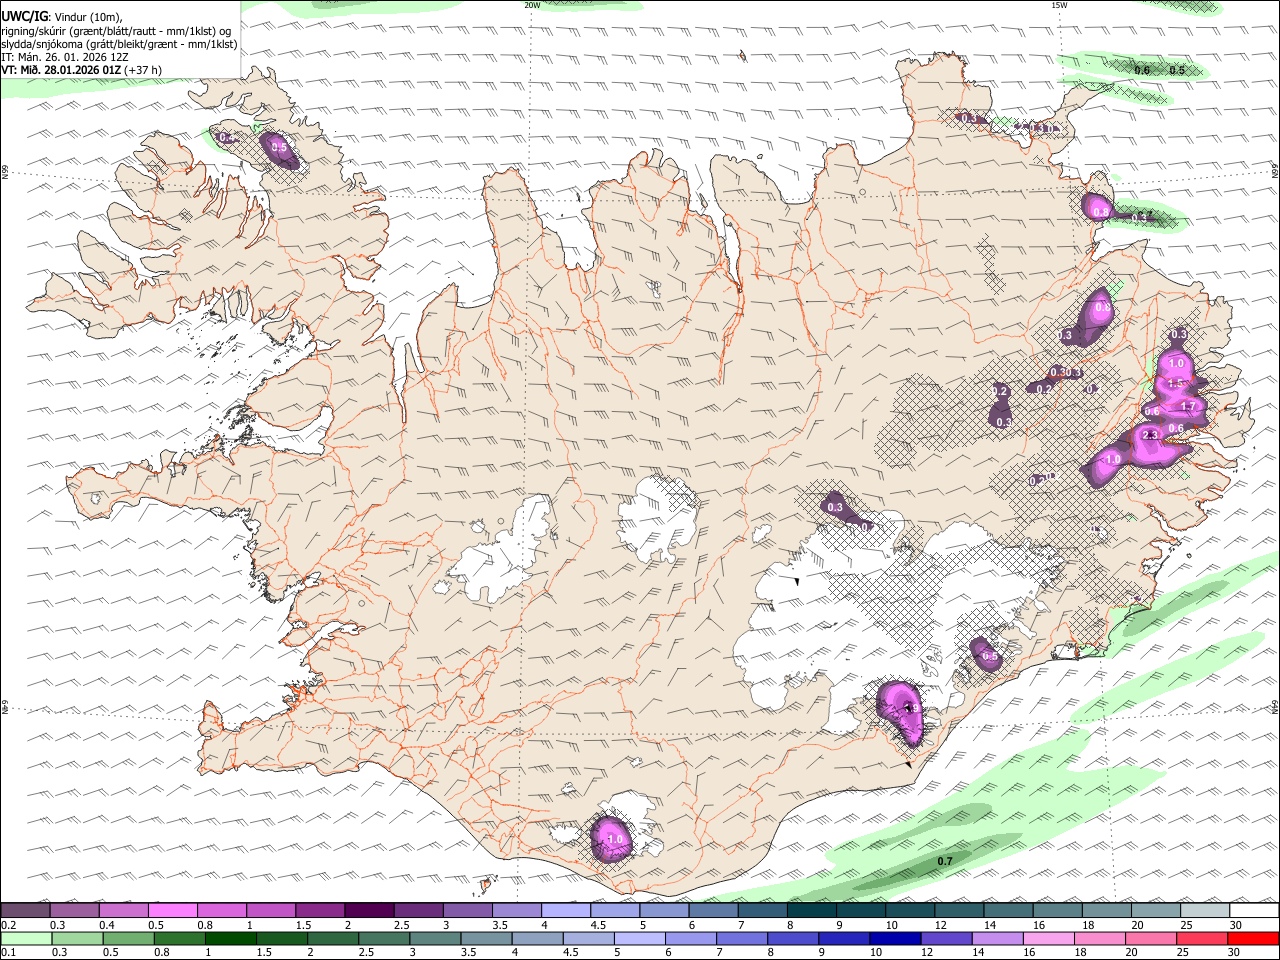Click the 'slydda/snjókoma' legend description line
The height and width of the screenshot is (960, 1280).
point(119,44)
